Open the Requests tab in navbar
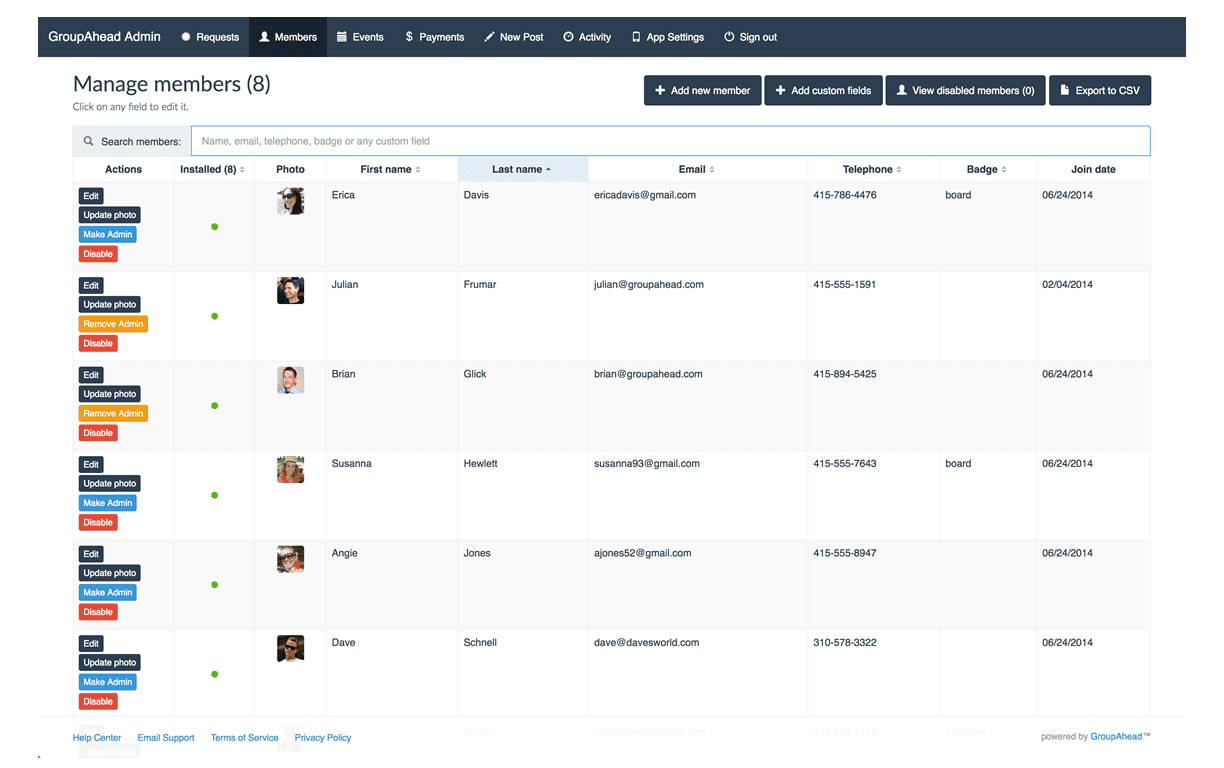This screenshot has height=768, width=1224. click(x=210, y=37)
